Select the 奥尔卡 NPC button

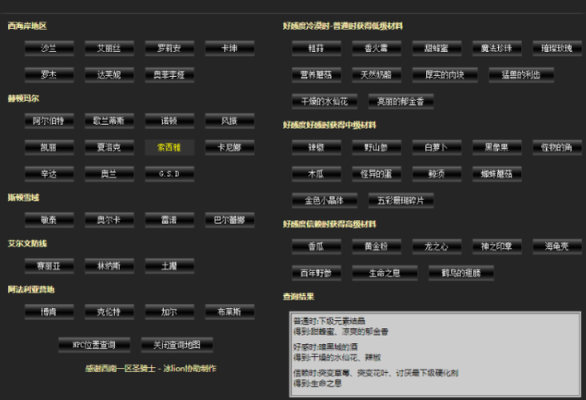[x=109, y=220]
